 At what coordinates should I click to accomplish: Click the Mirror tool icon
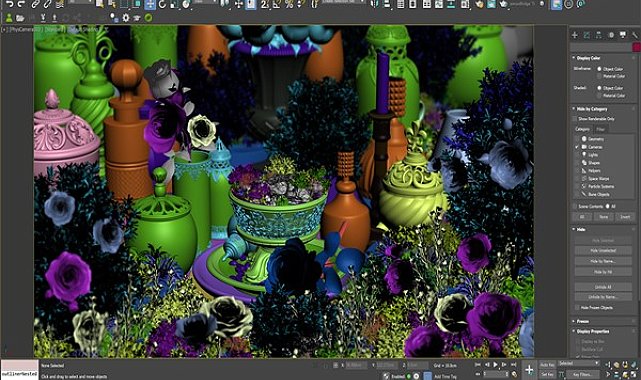374,4
